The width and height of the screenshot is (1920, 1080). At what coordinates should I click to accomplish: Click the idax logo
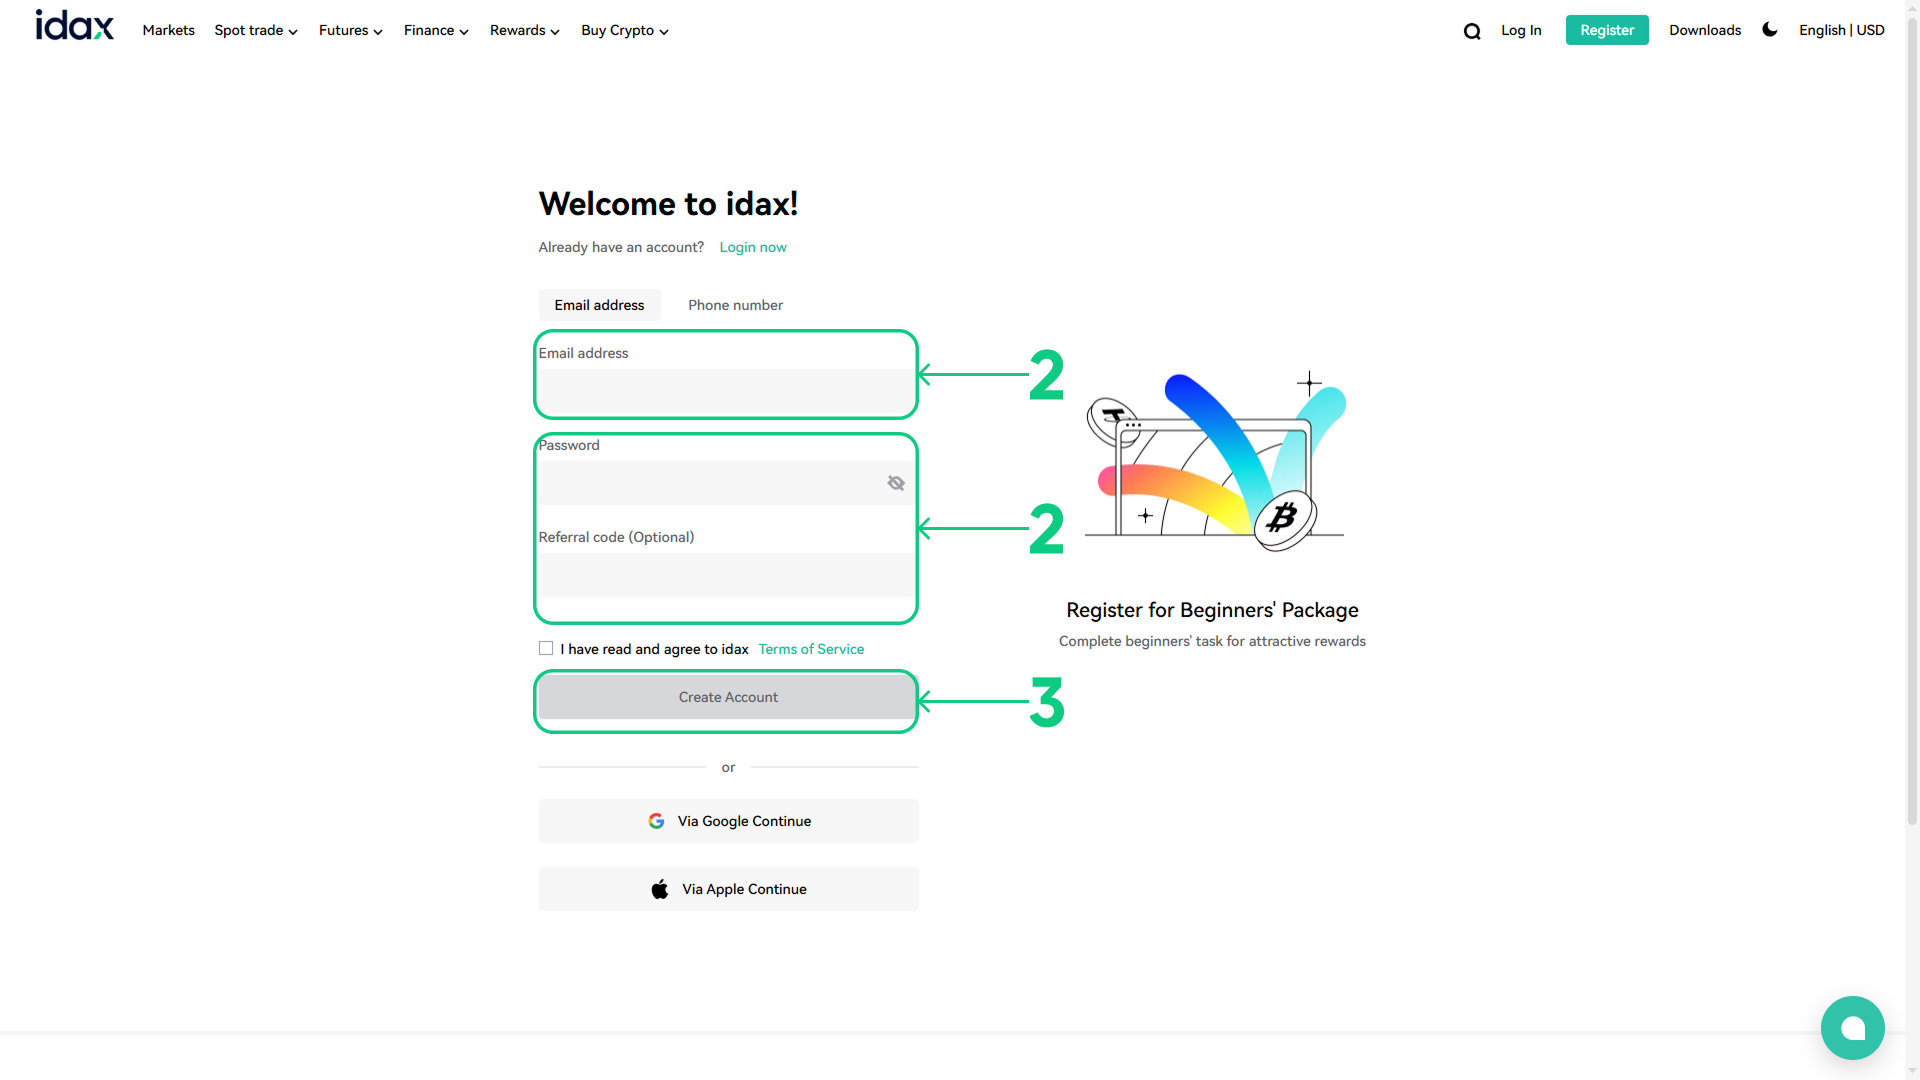pos(74,26)
